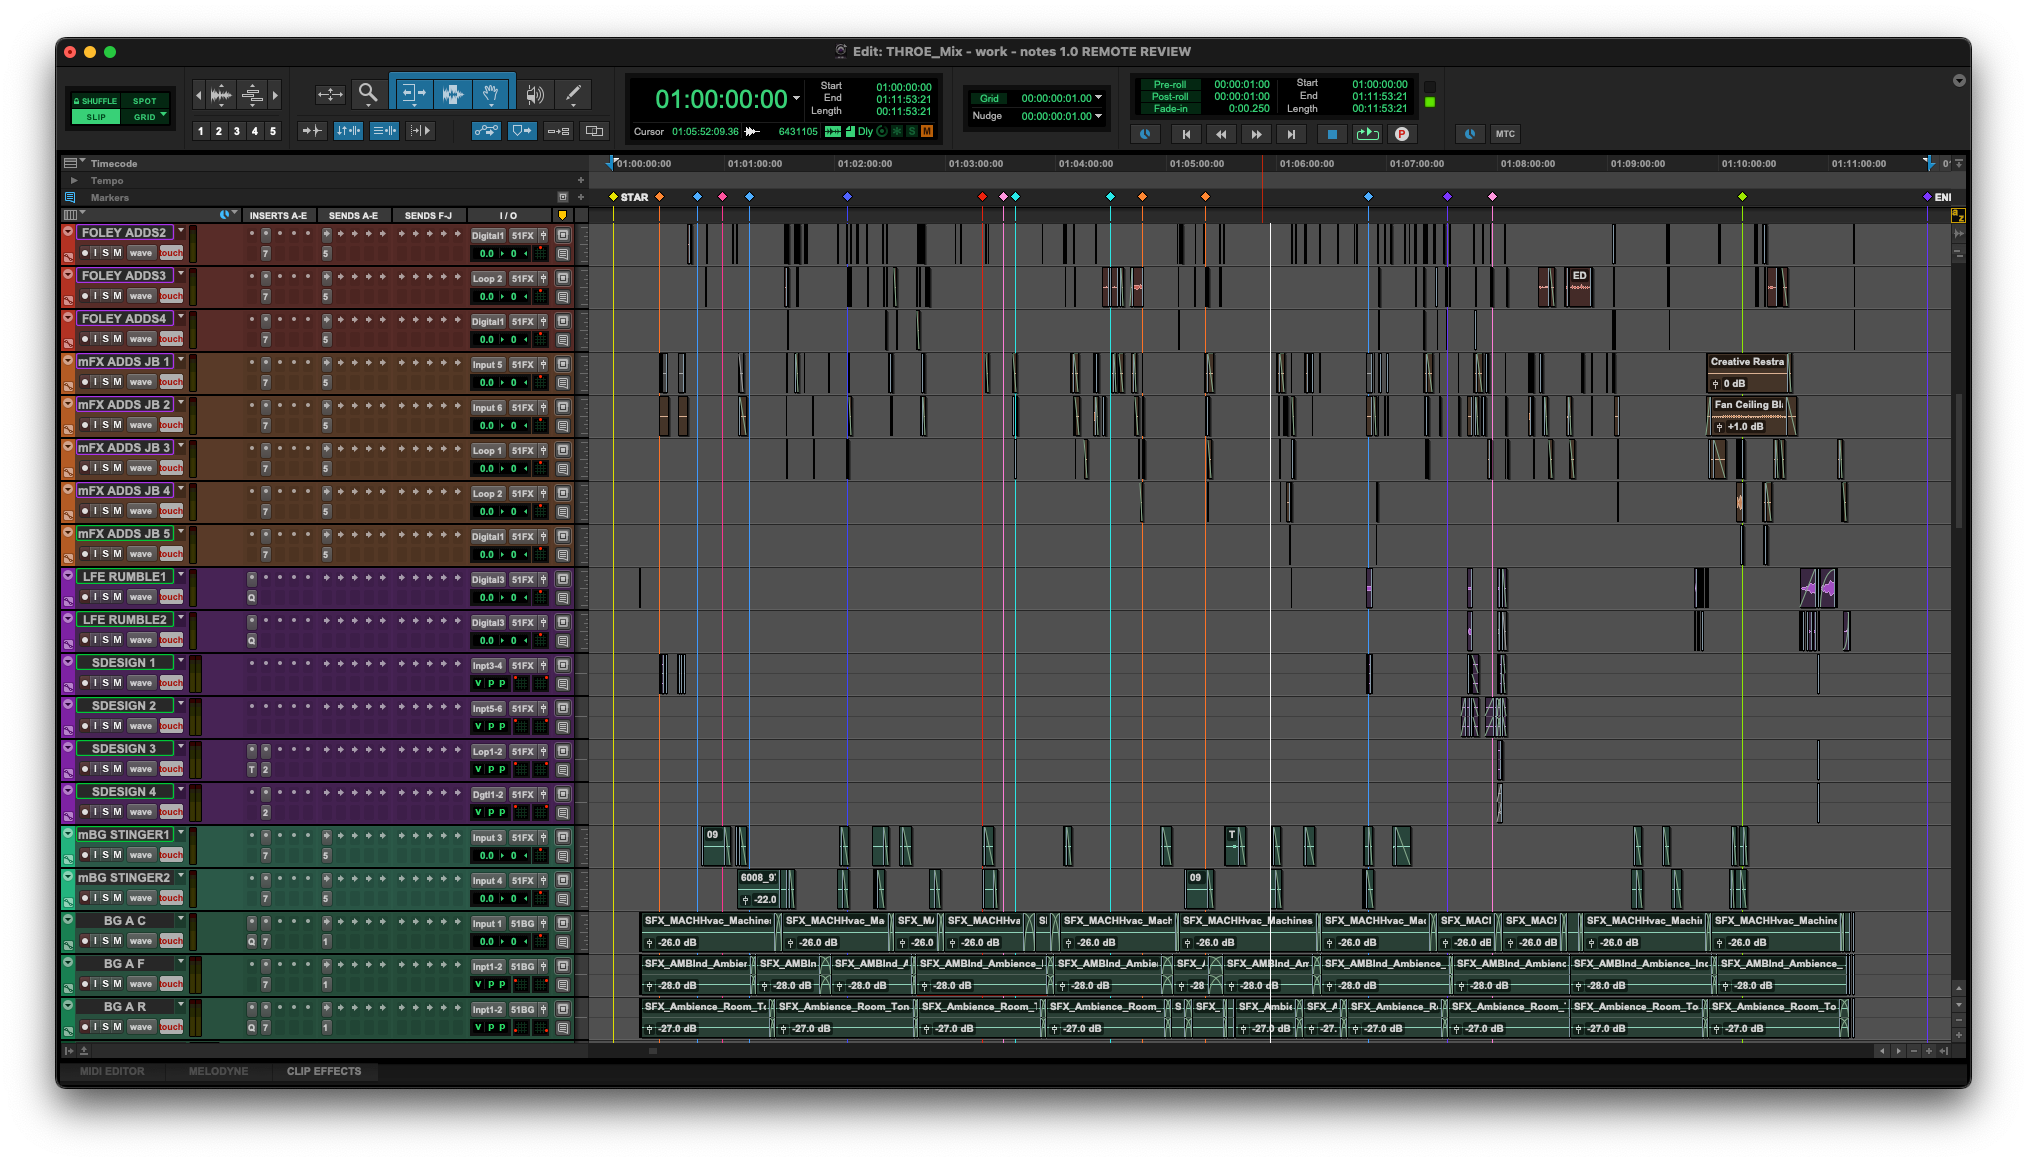Click the MTC button
The height and width of the screenshot is (1162, 2027).
1505,134
